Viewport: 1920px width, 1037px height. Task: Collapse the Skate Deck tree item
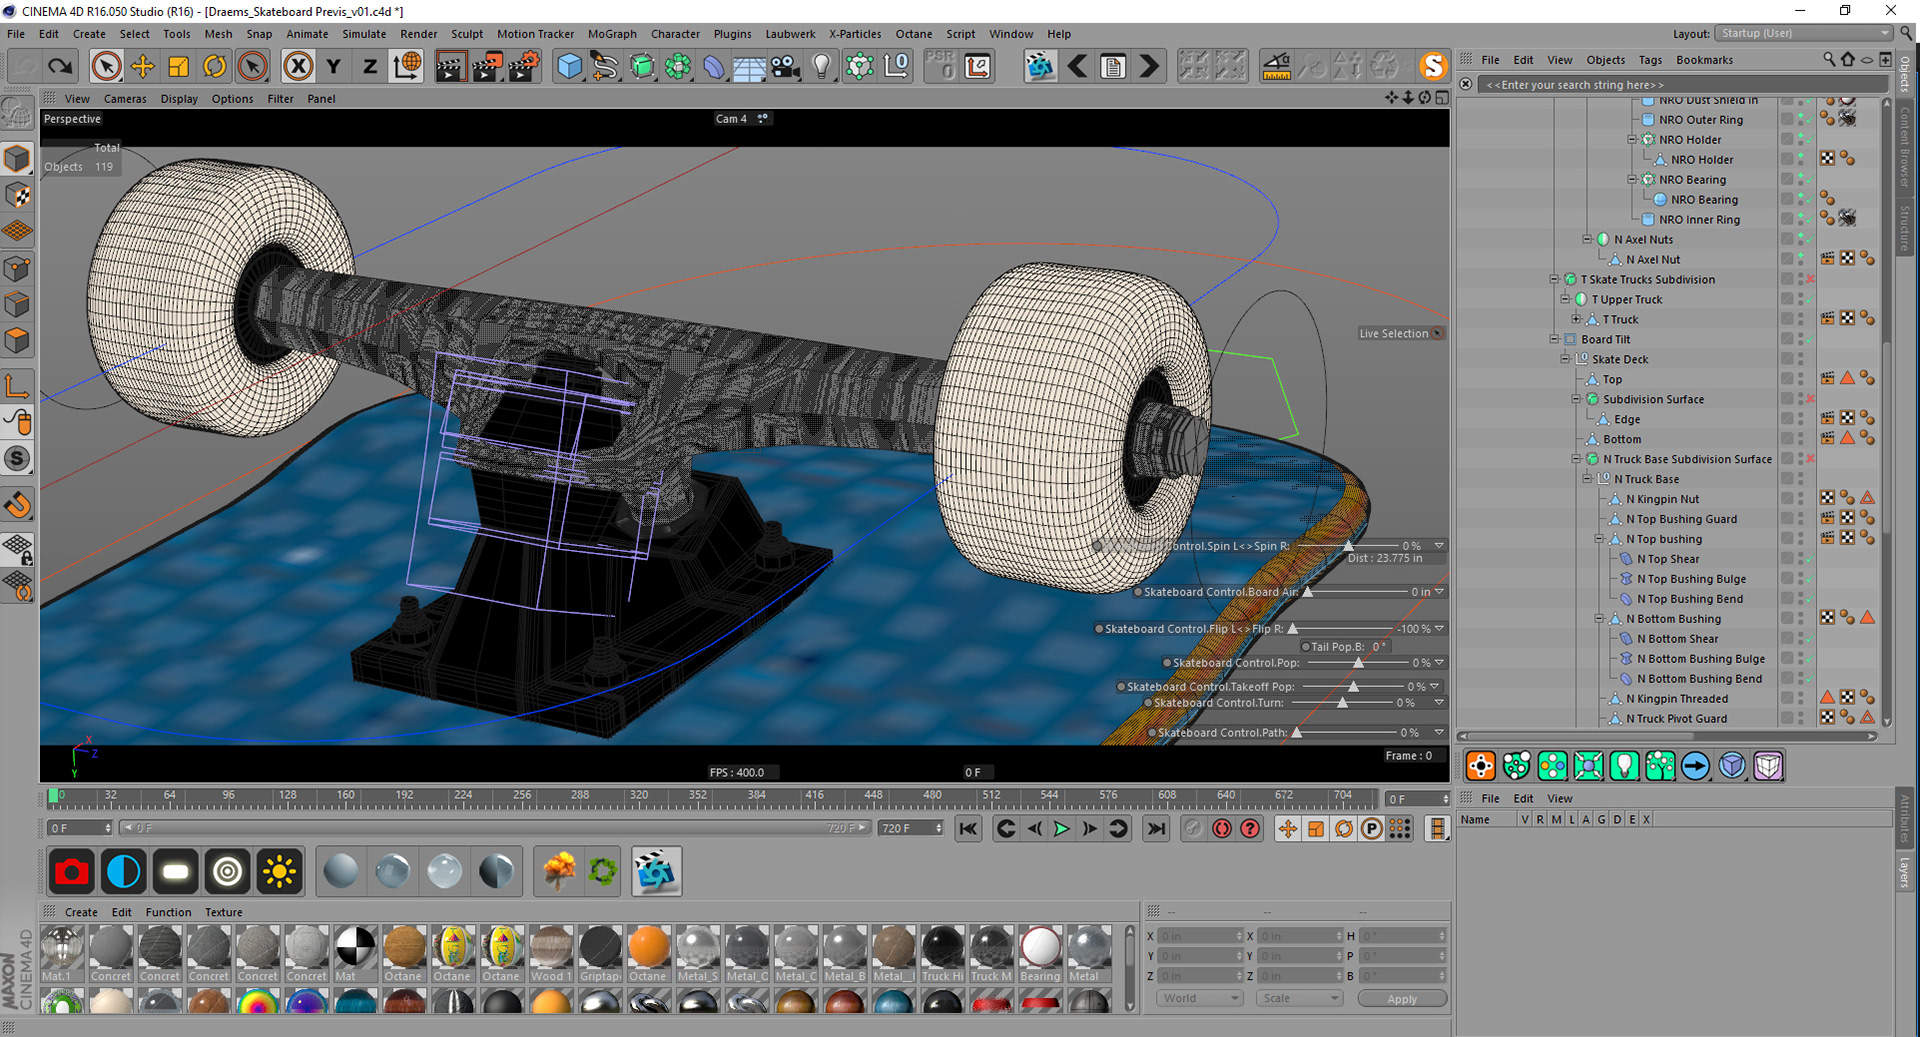tap(1566, 359)
